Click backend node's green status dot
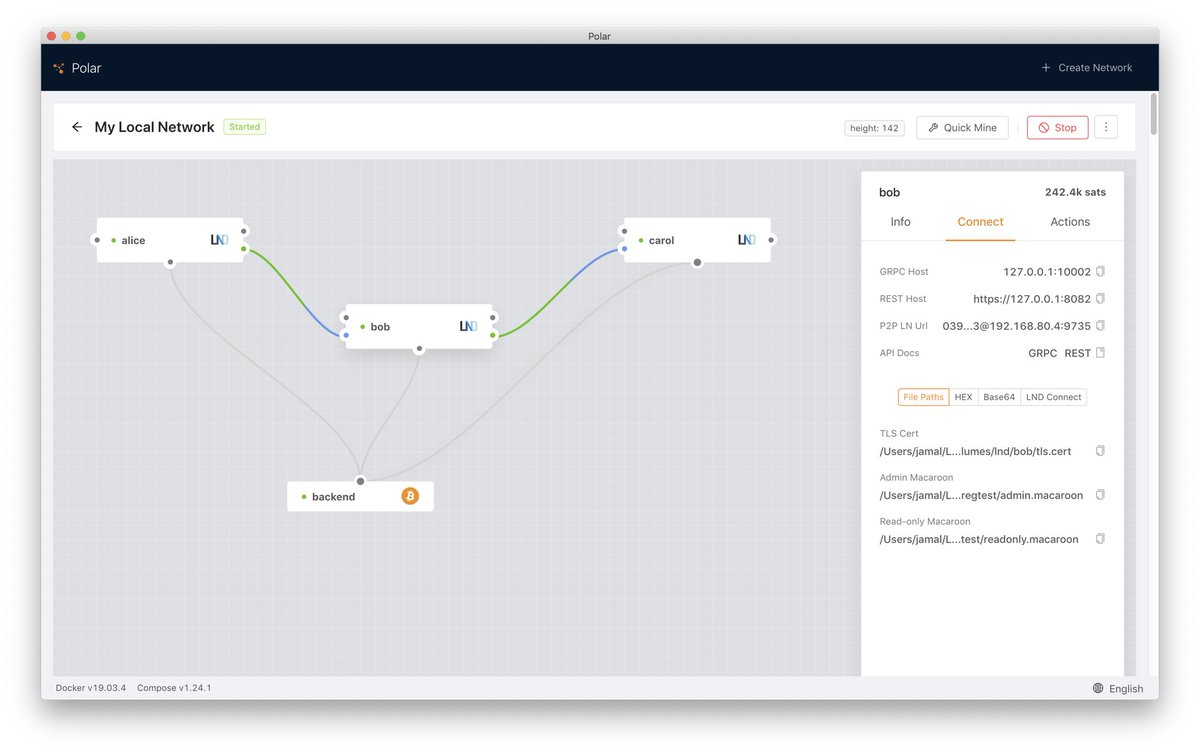The height and width of the screenshot is (754, 1200). [x=304, y=496]
